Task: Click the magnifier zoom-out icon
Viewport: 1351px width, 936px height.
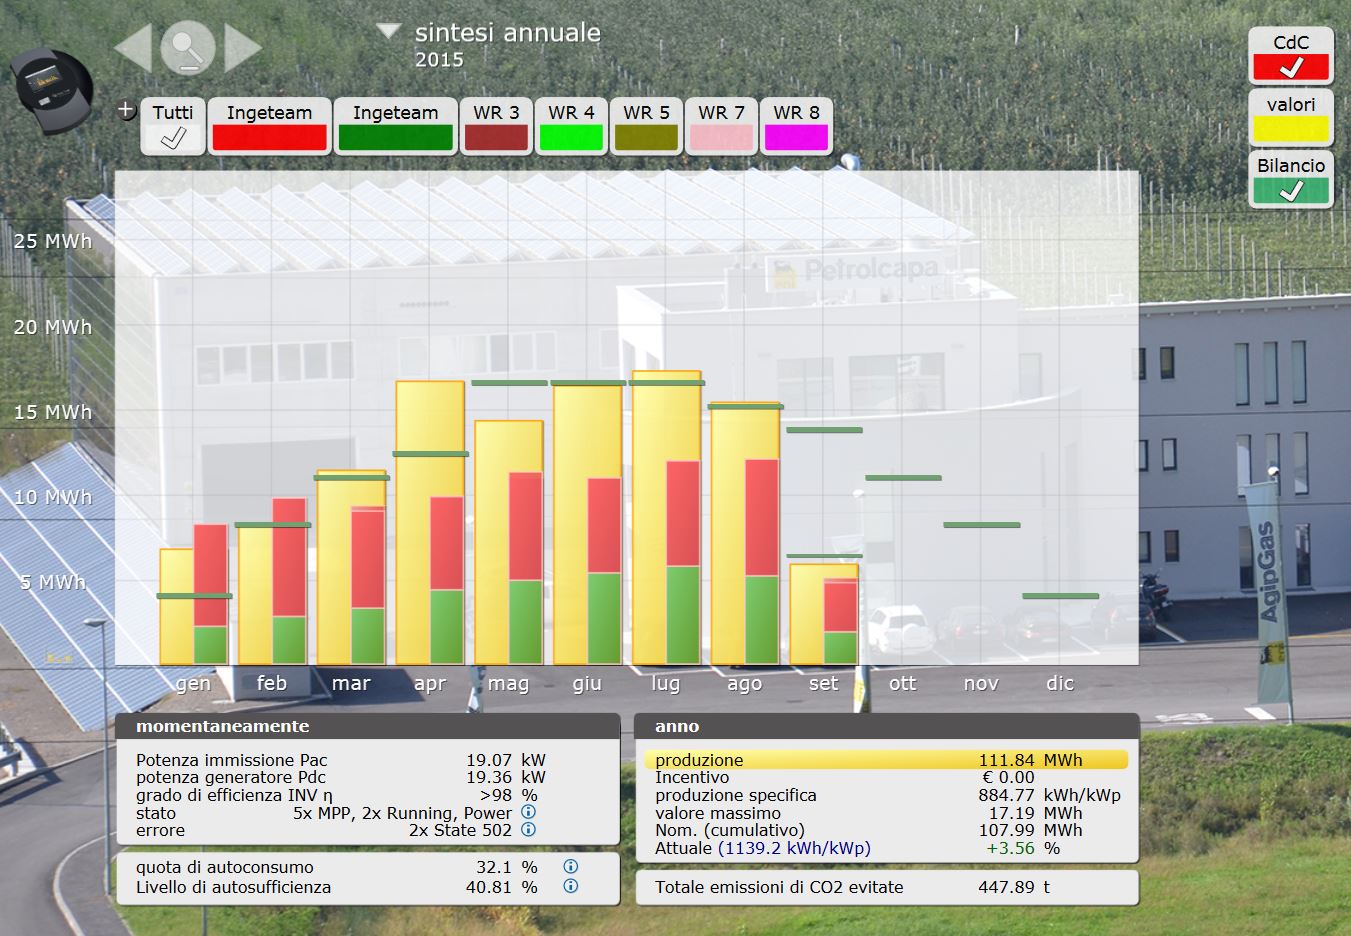Action: click(188, 47)
